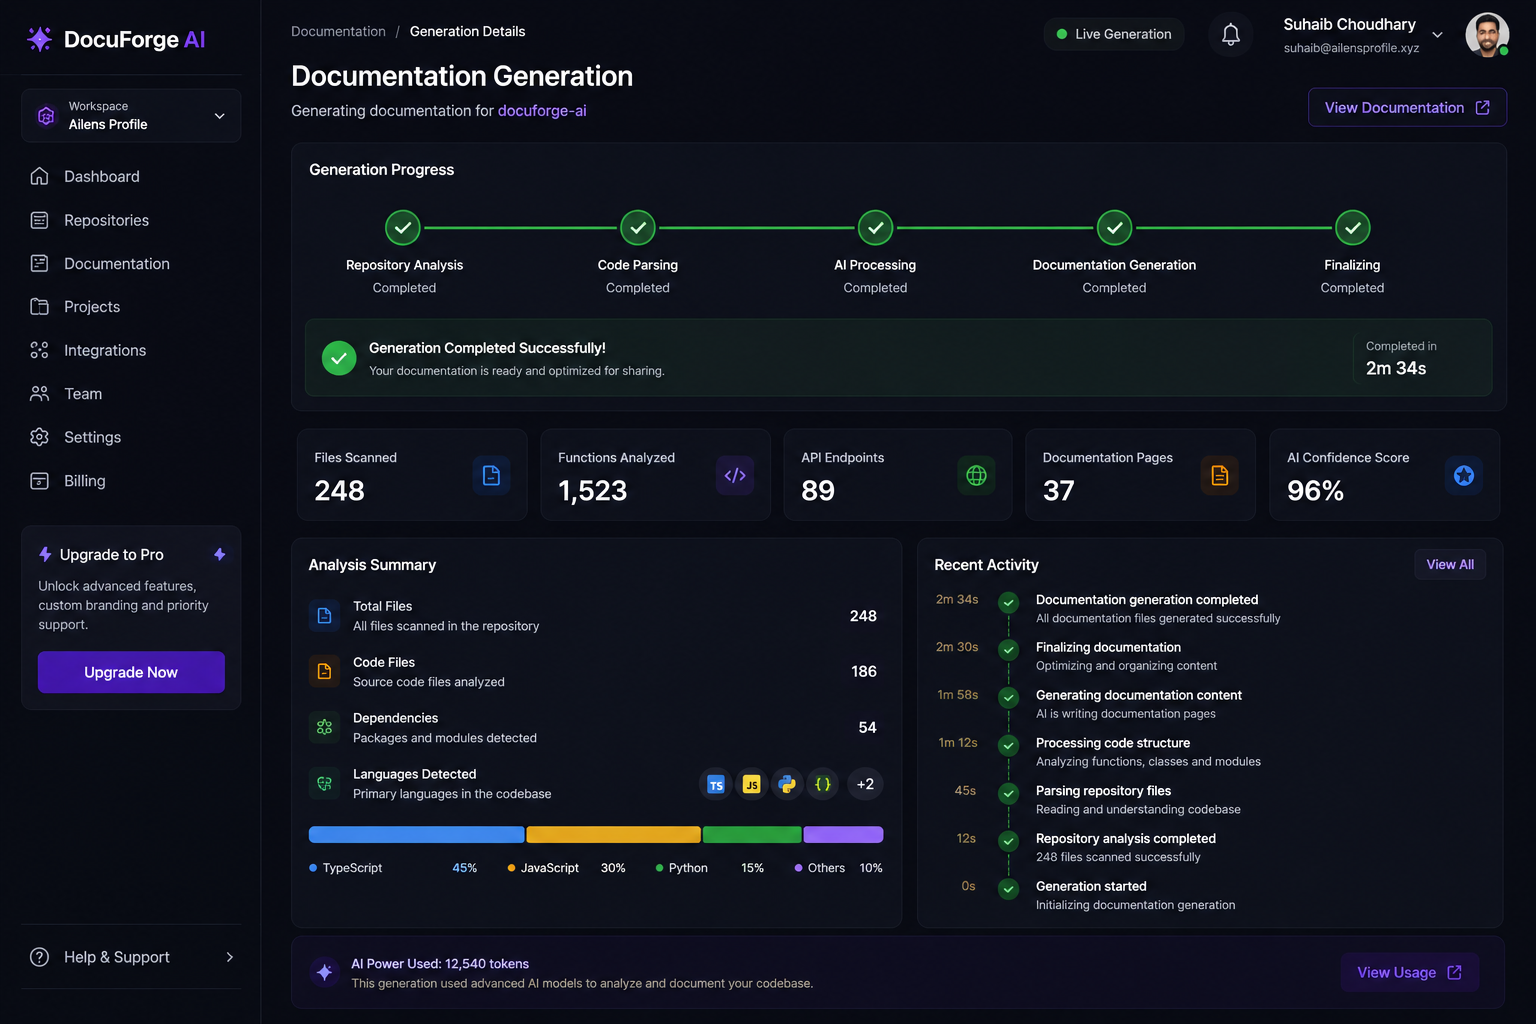Click the Code Parsing step checkmark
Screen dimensions: 1536x1024
click(638, 228)
